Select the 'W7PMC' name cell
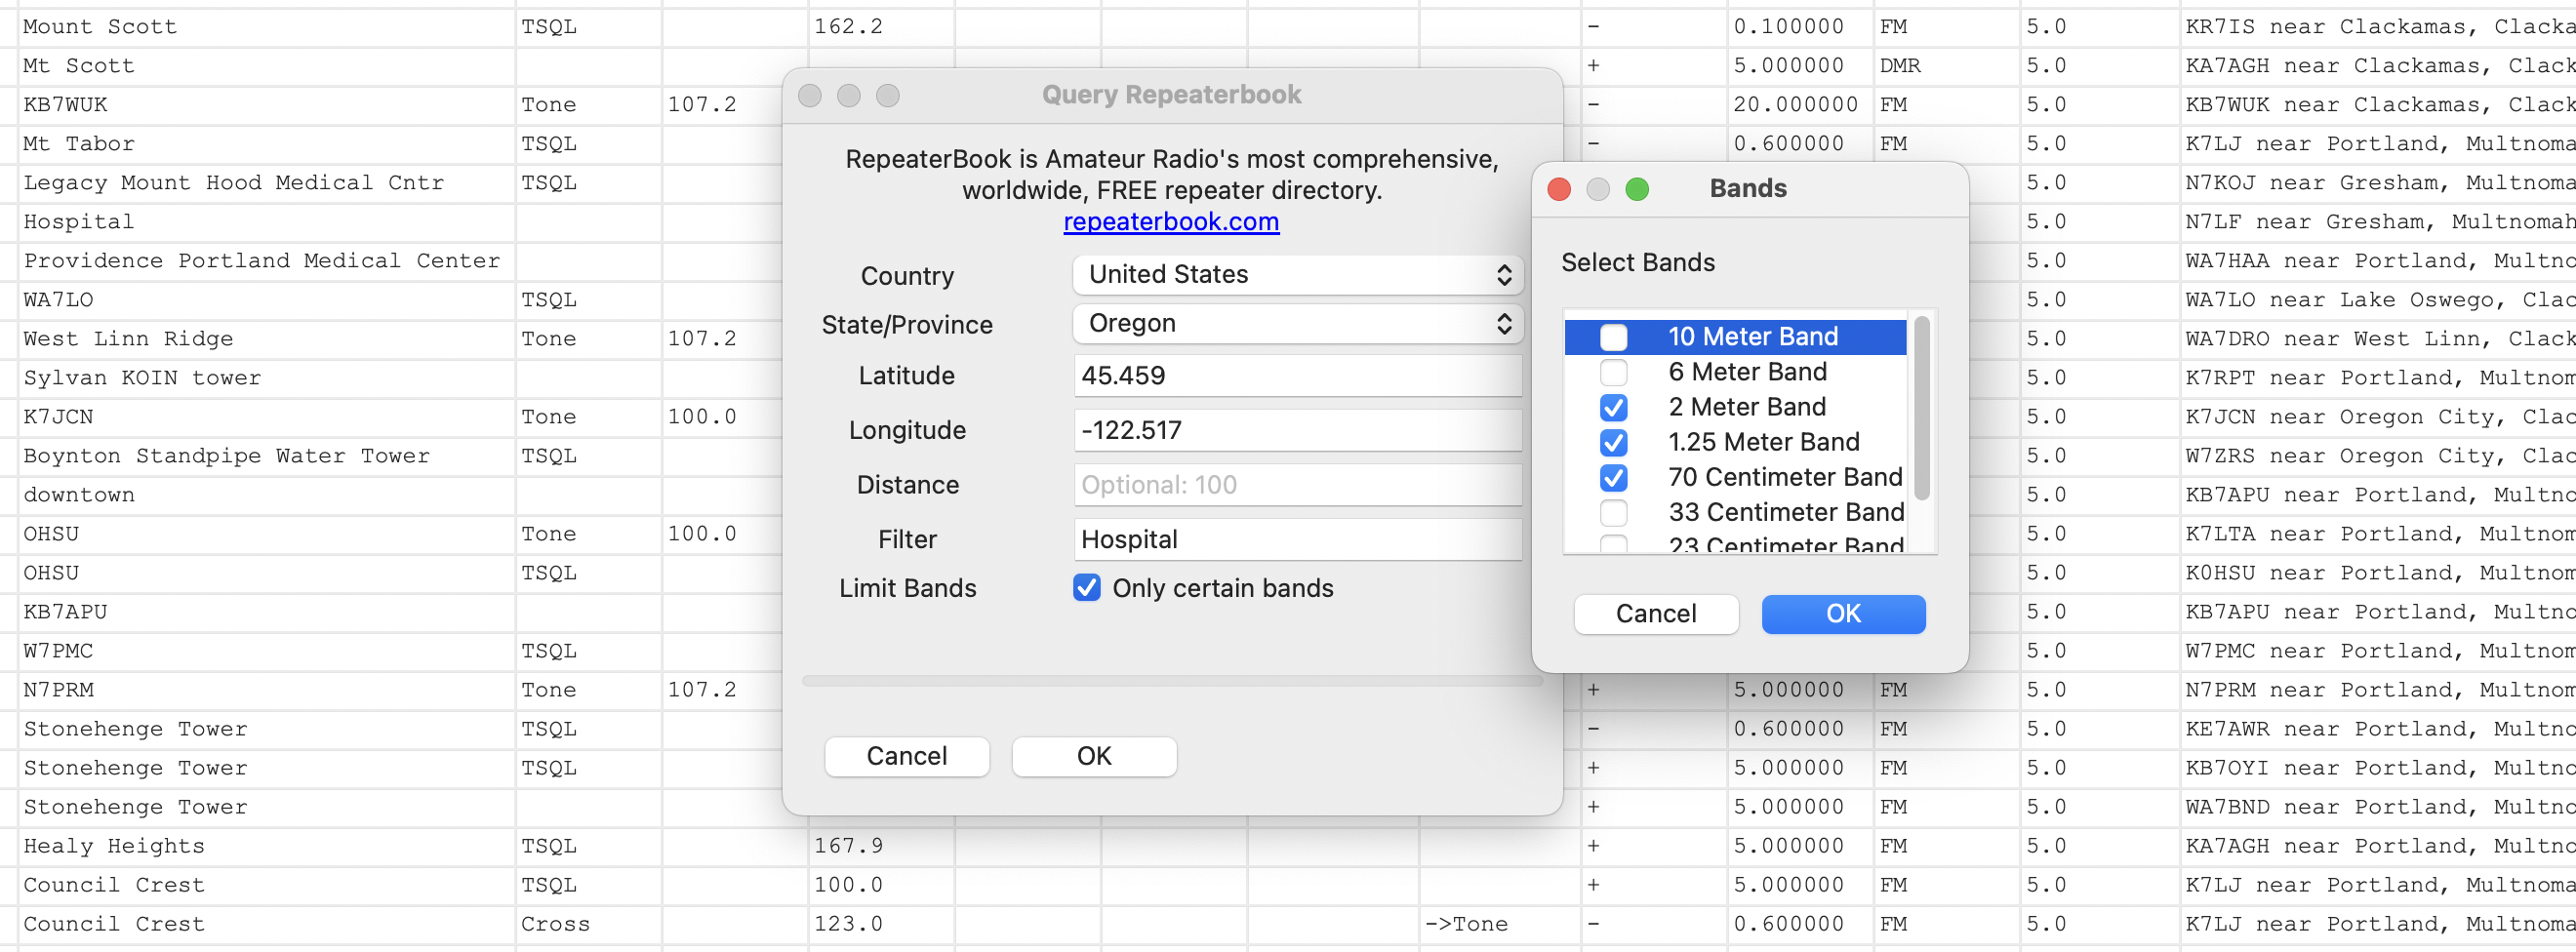This screenshot has width=2576, height=952. (x=266, y=651)
